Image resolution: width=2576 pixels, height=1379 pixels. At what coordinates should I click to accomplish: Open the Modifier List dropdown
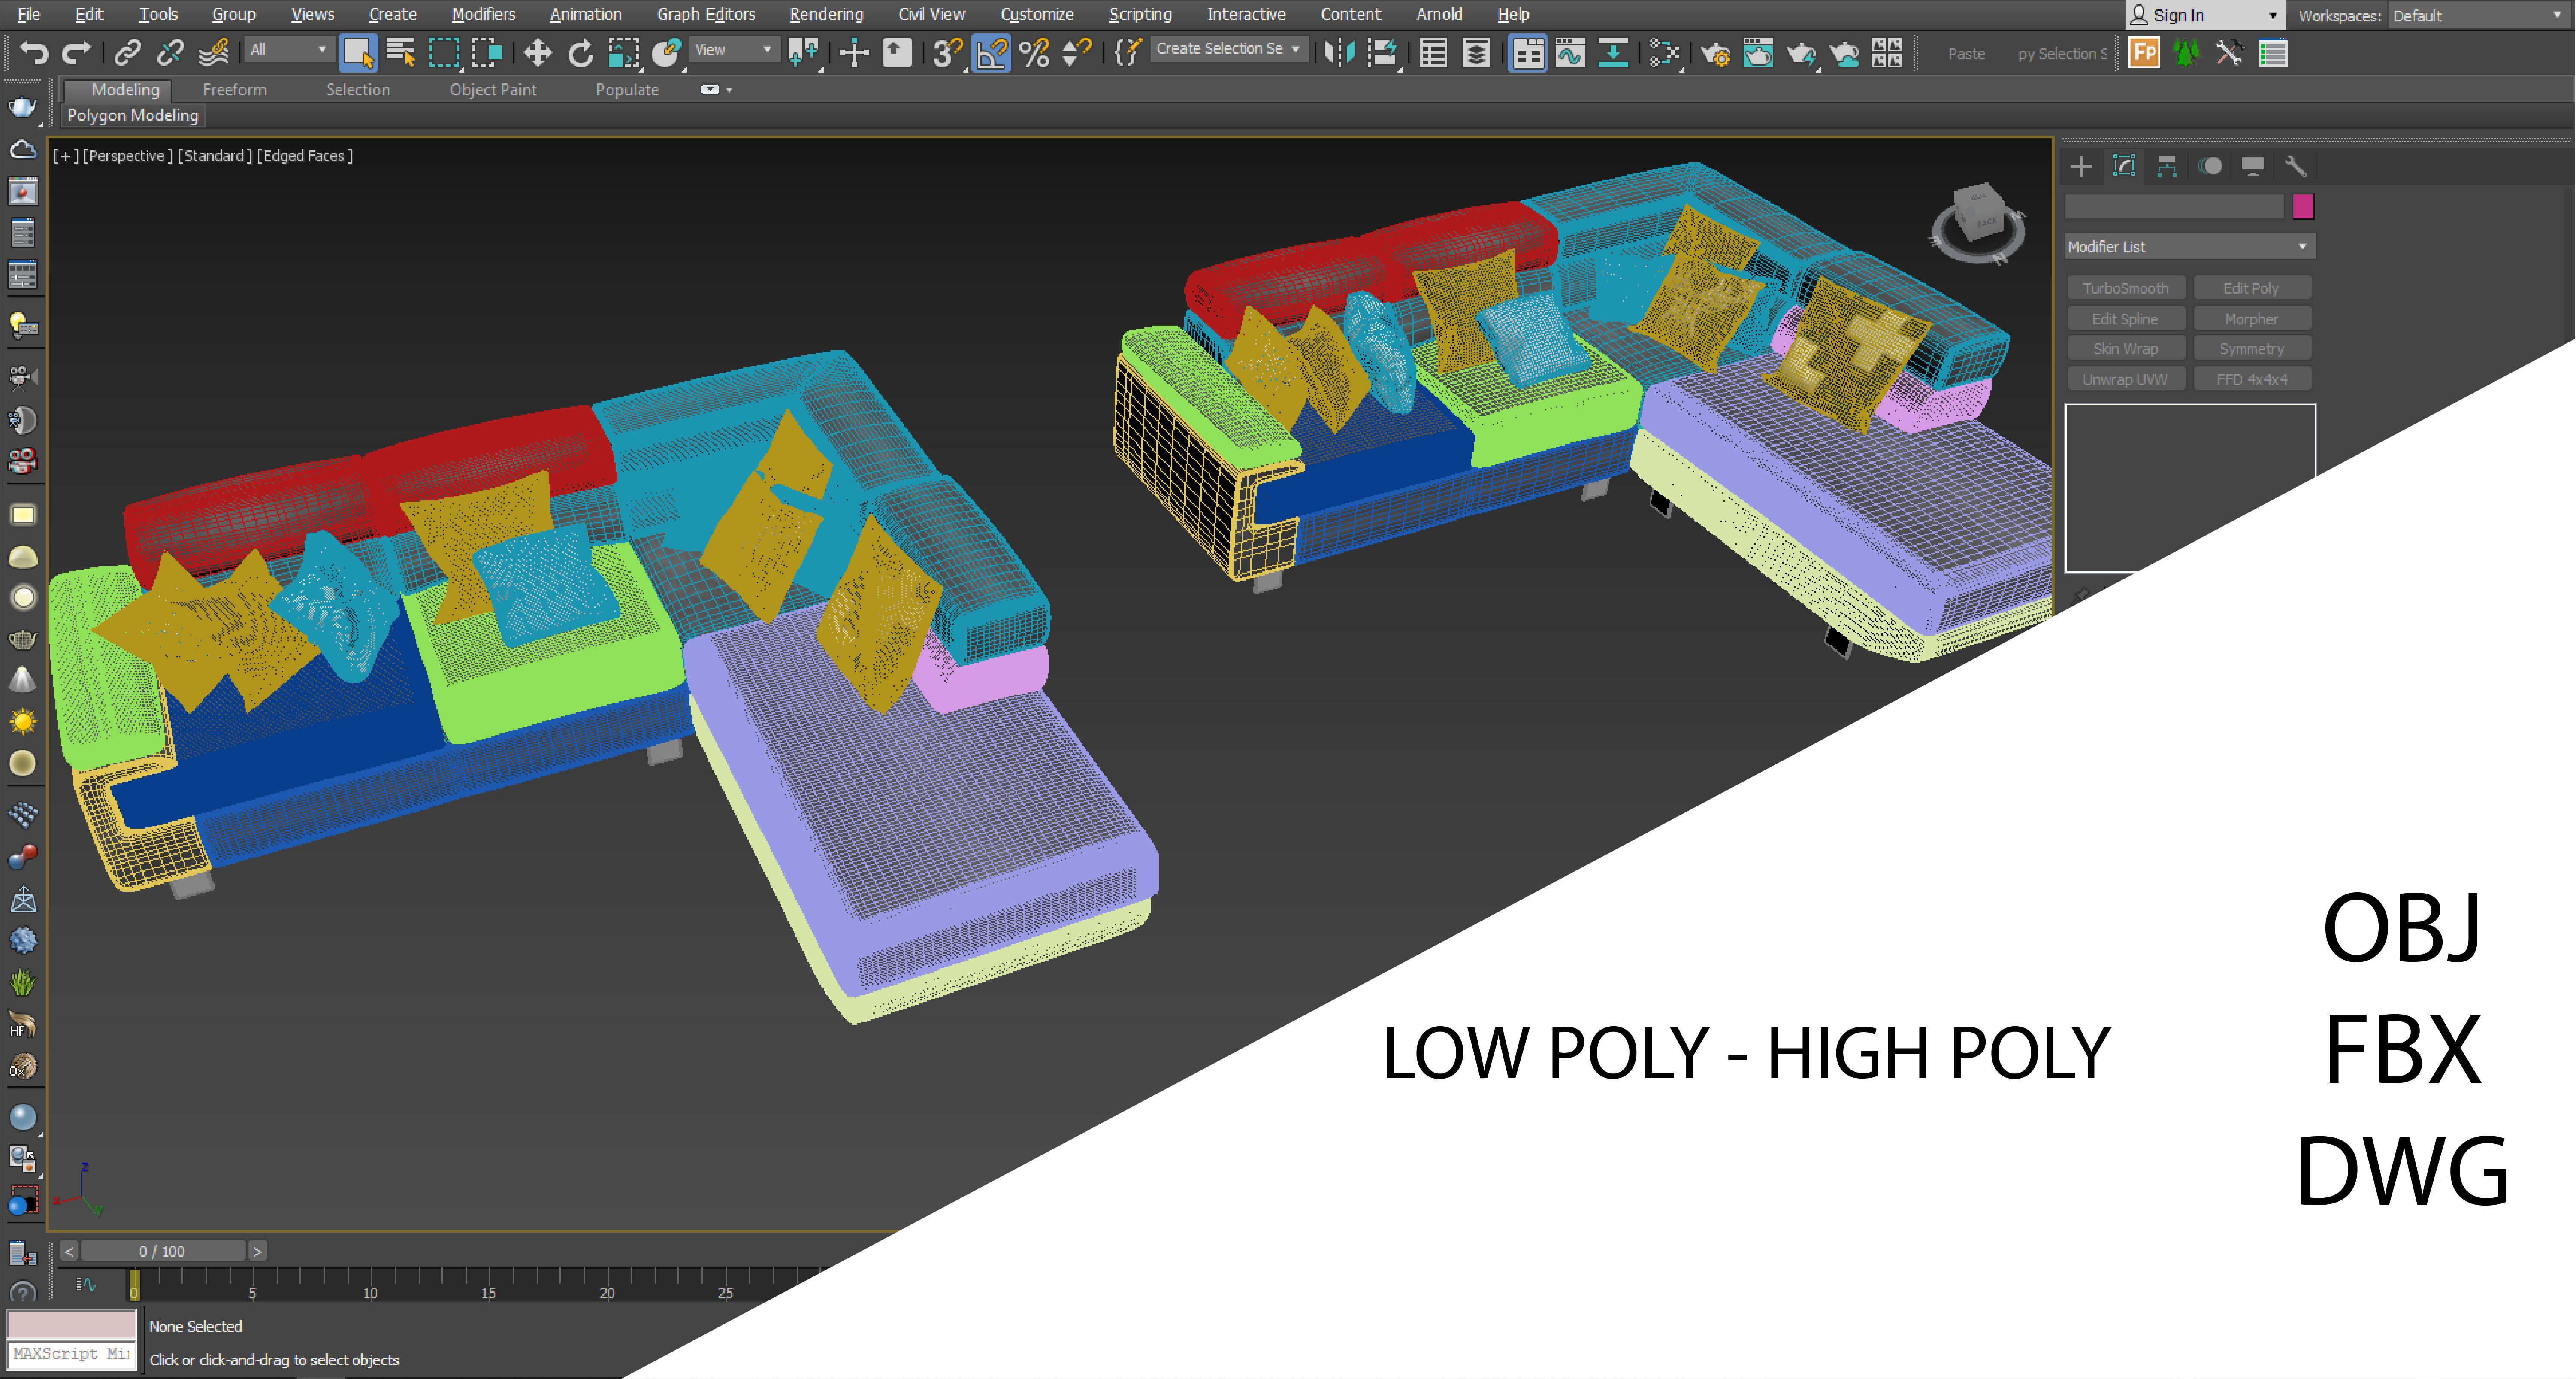click(2190, 247)
